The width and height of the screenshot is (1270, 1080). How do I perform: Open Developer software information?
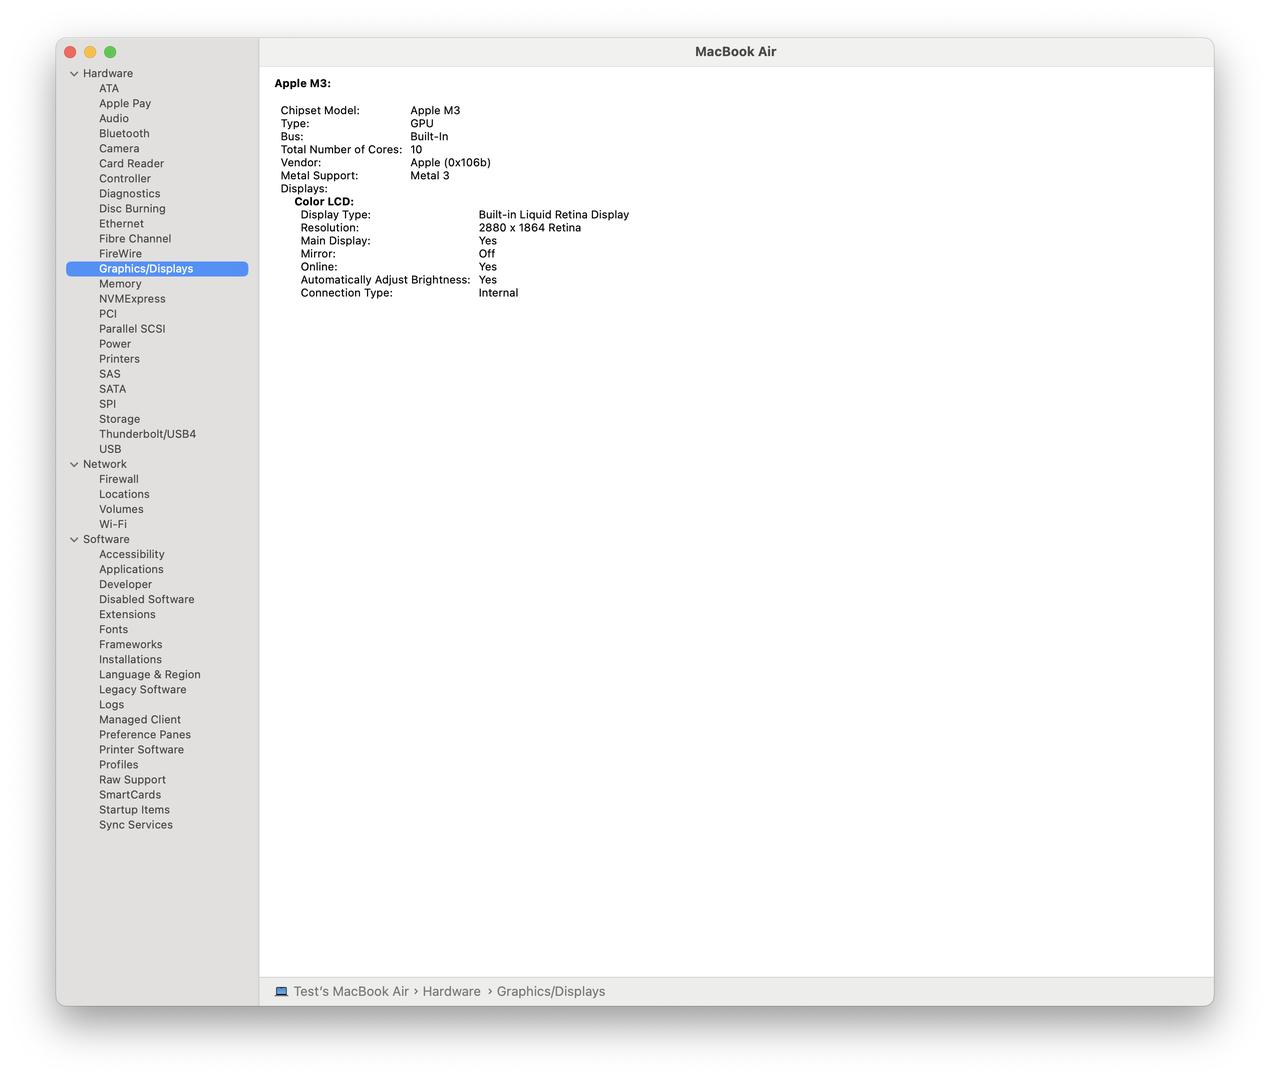click(x=125, y=584)
